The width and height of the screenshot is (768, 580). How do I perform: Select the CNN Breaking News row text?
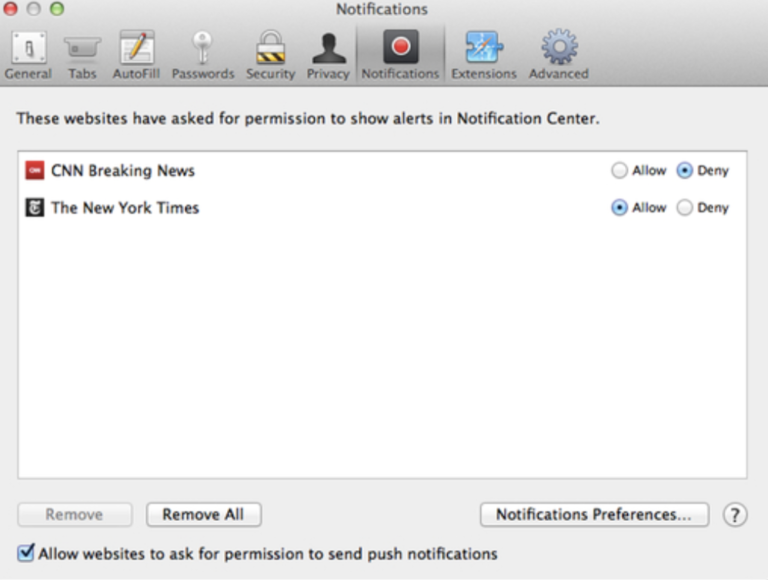(123, 170)
